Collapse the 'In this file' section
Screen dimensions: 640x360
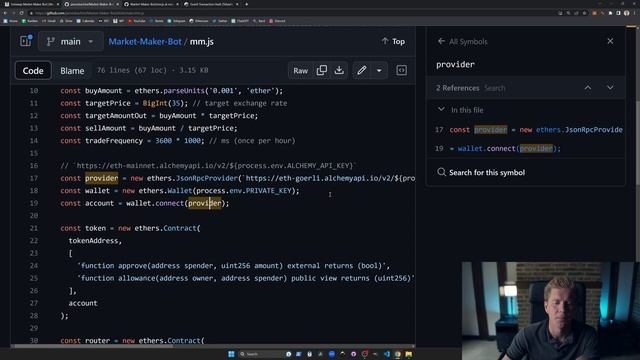pyautogui.click(x=441, y=109)
